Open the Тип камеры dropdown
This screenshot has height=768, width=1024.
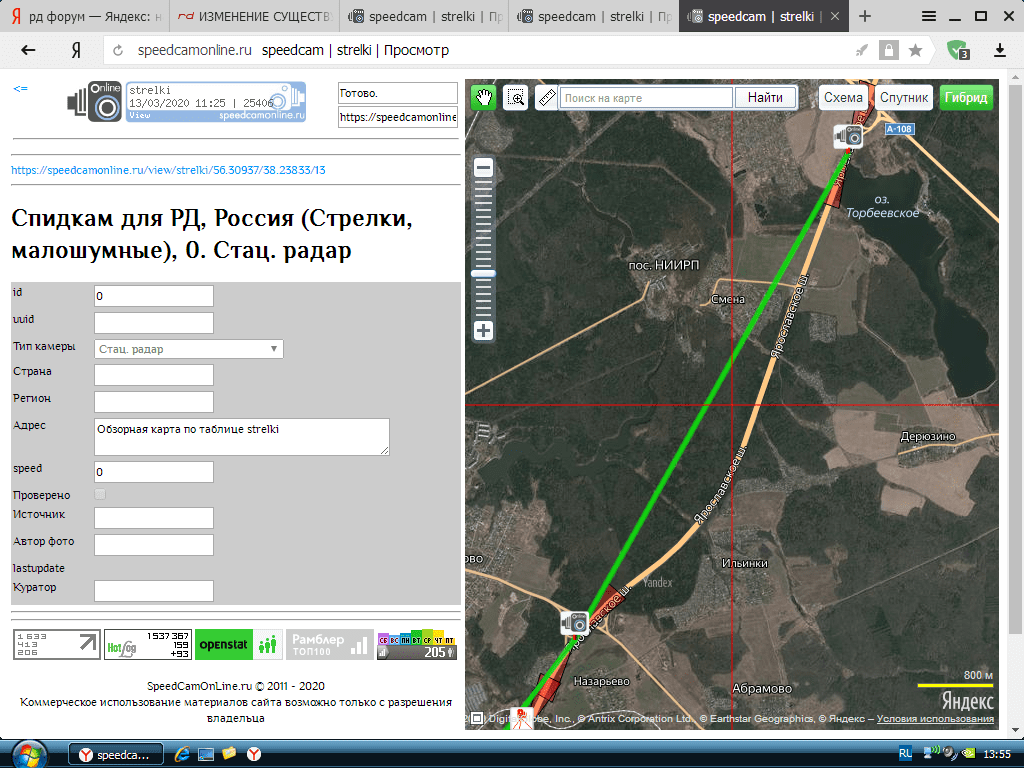[188, 349]
